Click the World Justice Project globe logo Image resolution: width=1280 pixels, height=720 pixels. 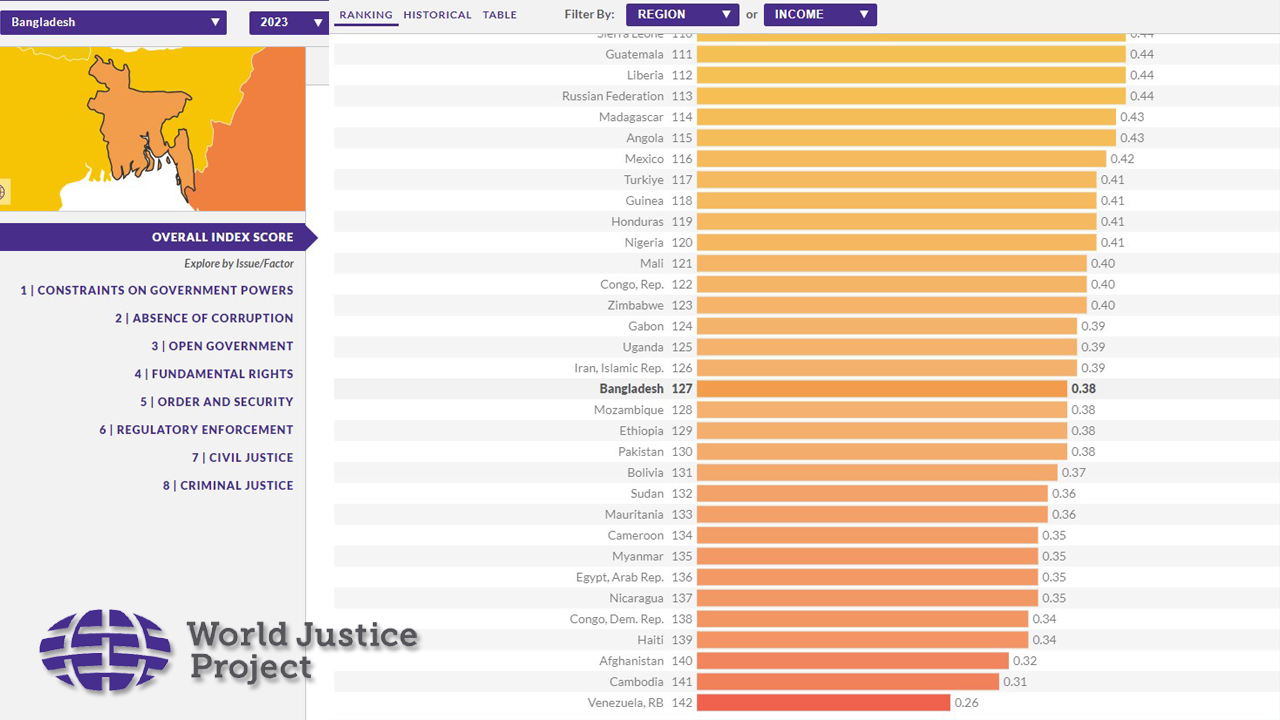click(x=105, y=650)
